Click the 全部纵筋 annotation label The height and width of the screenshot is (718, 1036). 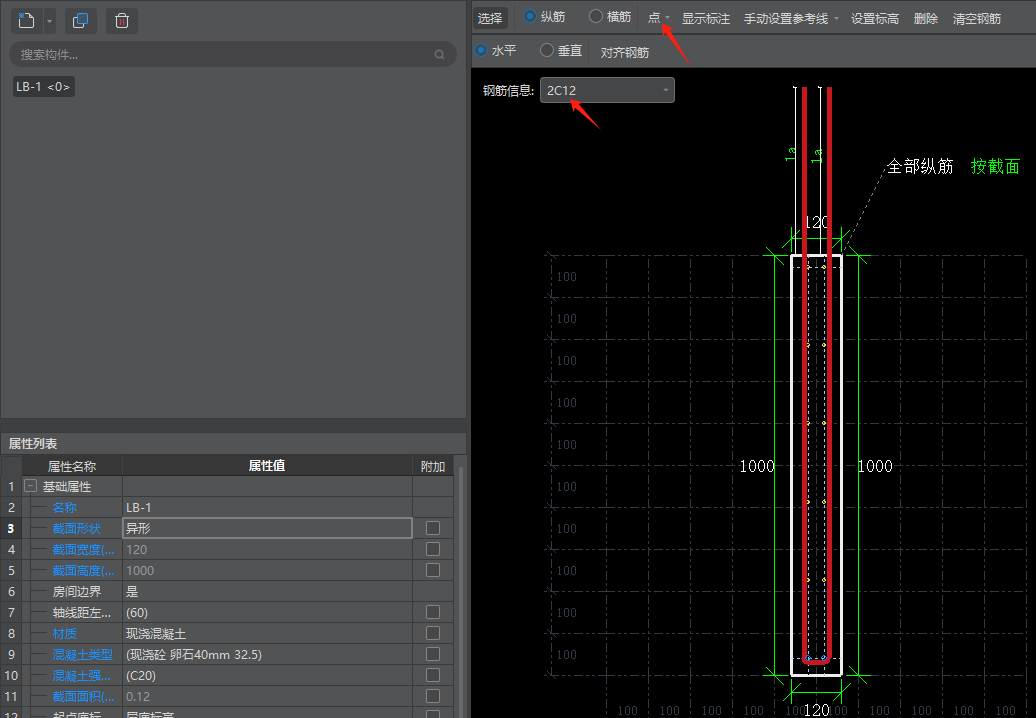click(x=920, y=166)
